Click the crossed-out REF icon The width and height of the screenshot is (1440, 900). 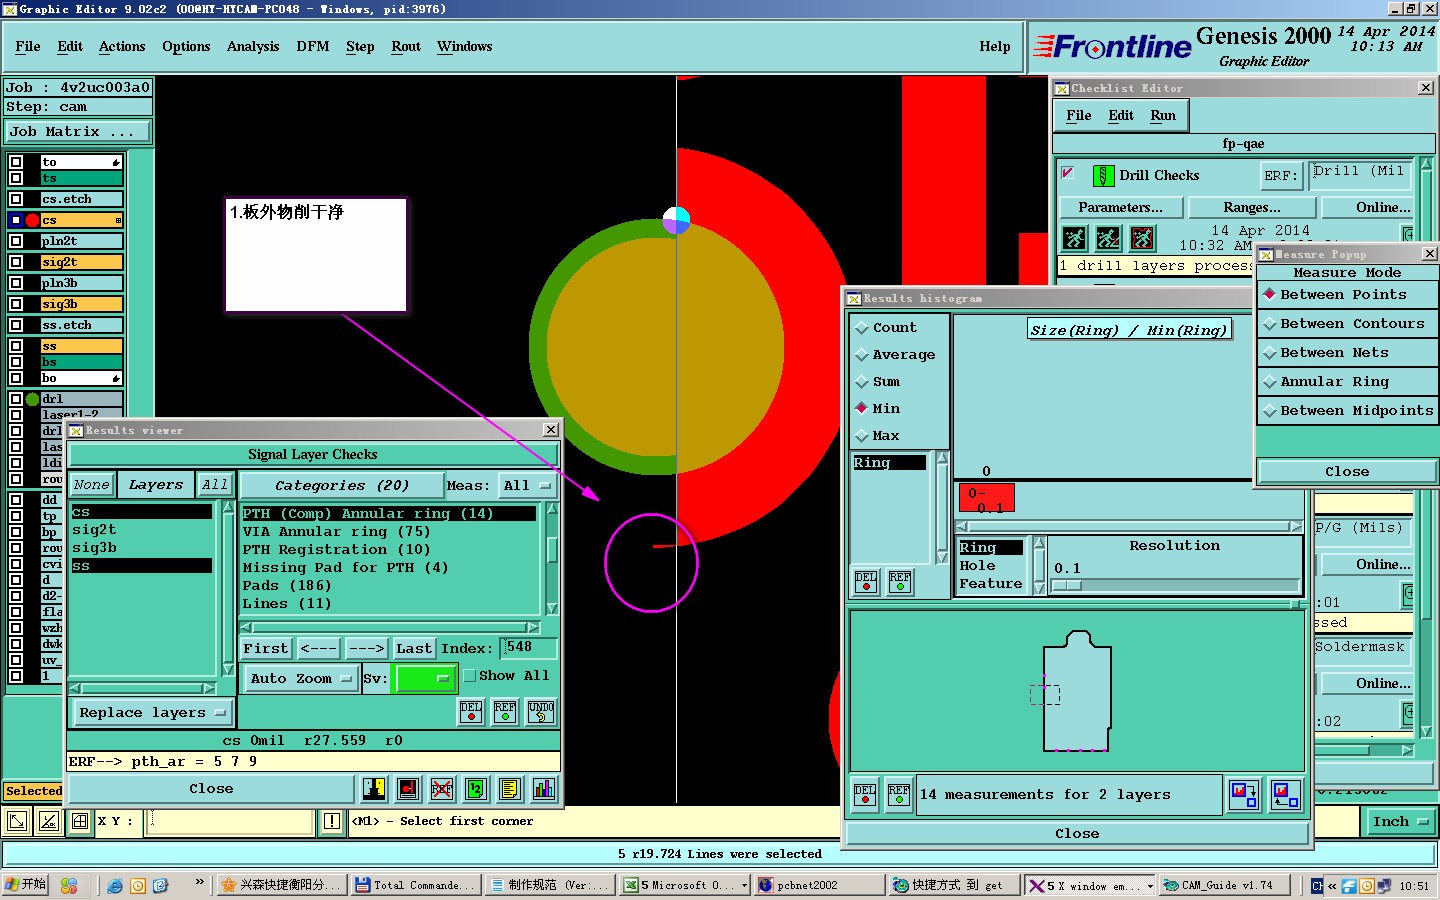[442, 789]
